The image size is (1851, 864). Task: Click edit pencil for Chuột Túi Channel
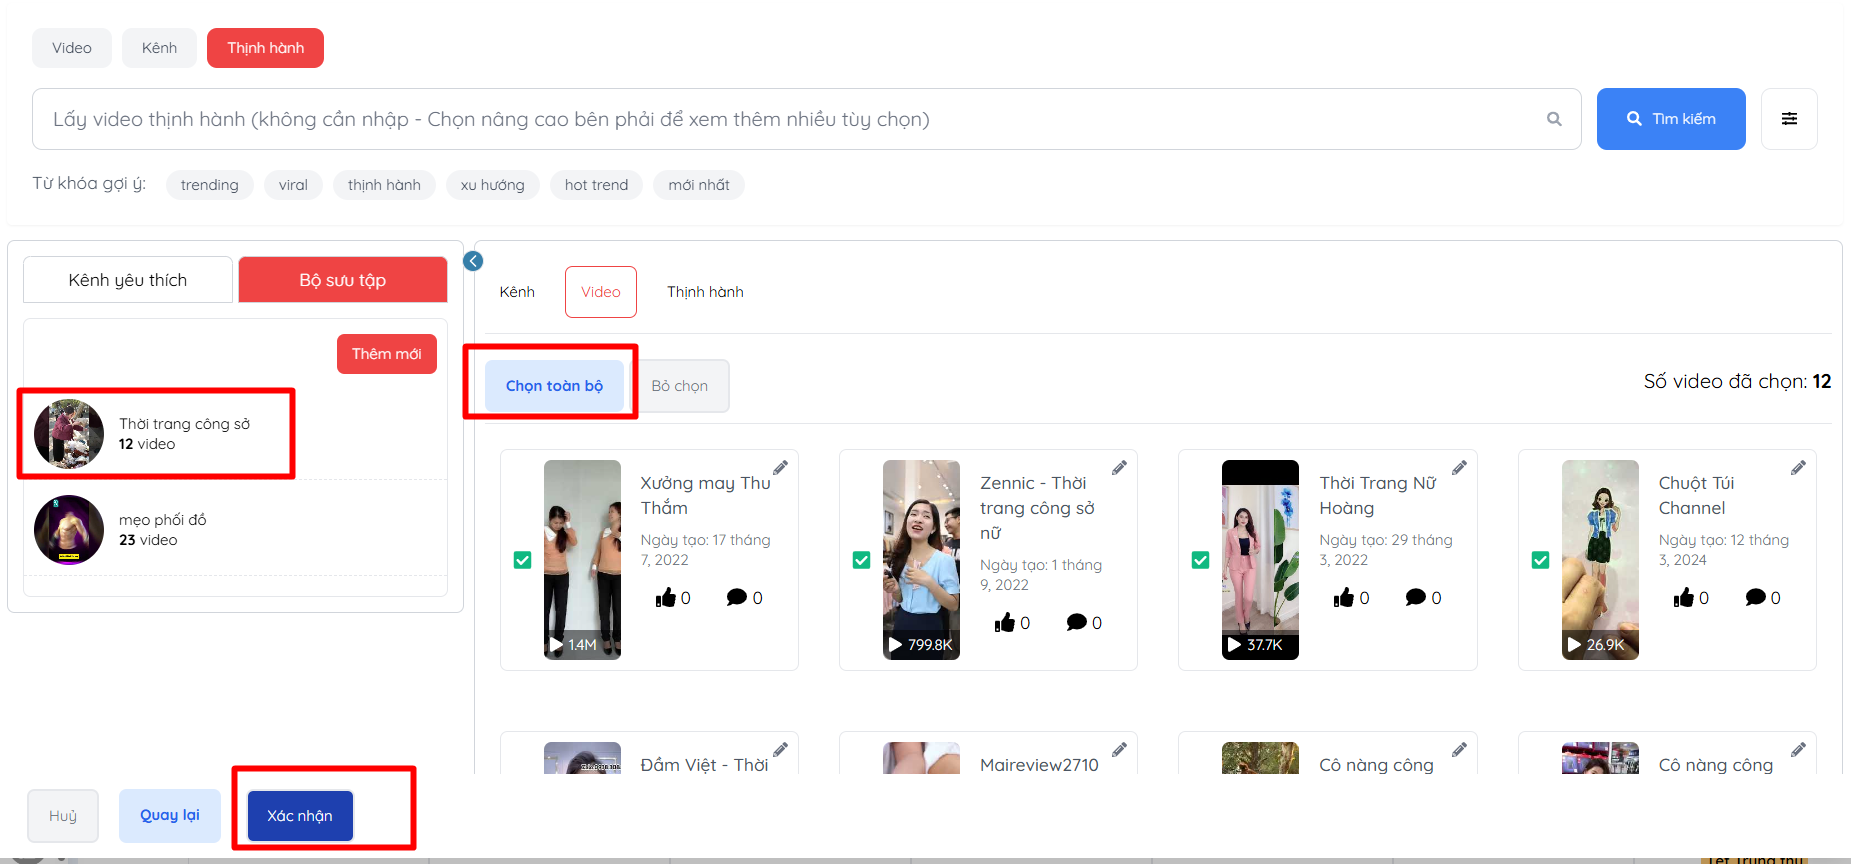tap(1798, 468)
